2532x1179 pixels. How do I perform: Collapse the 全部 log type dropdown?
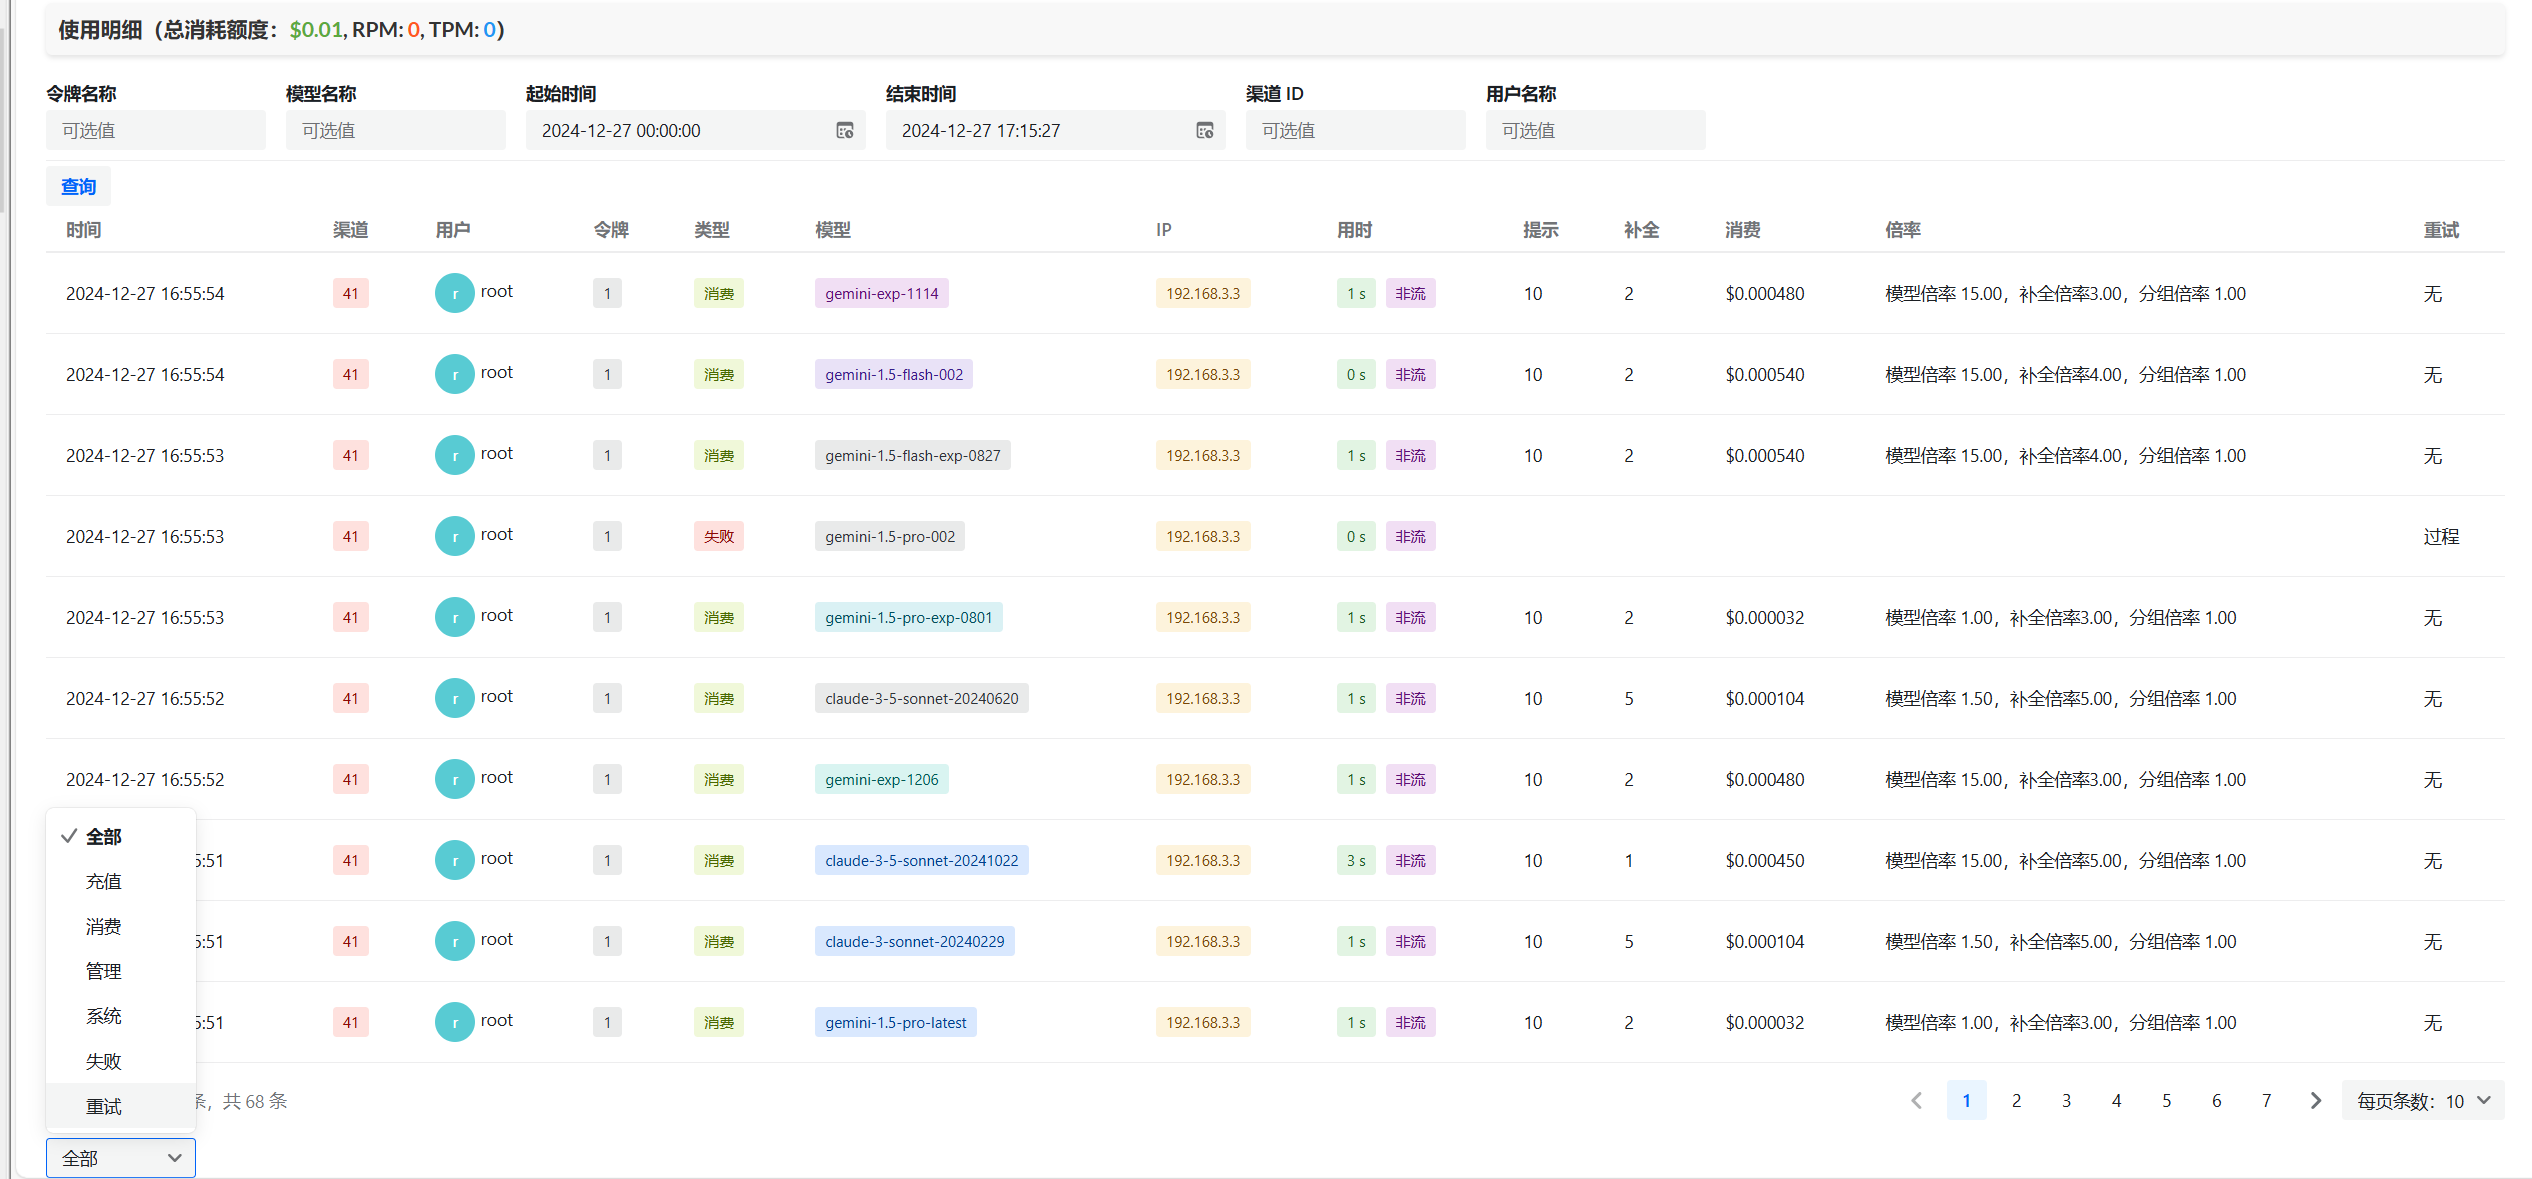coord(121,1158)
